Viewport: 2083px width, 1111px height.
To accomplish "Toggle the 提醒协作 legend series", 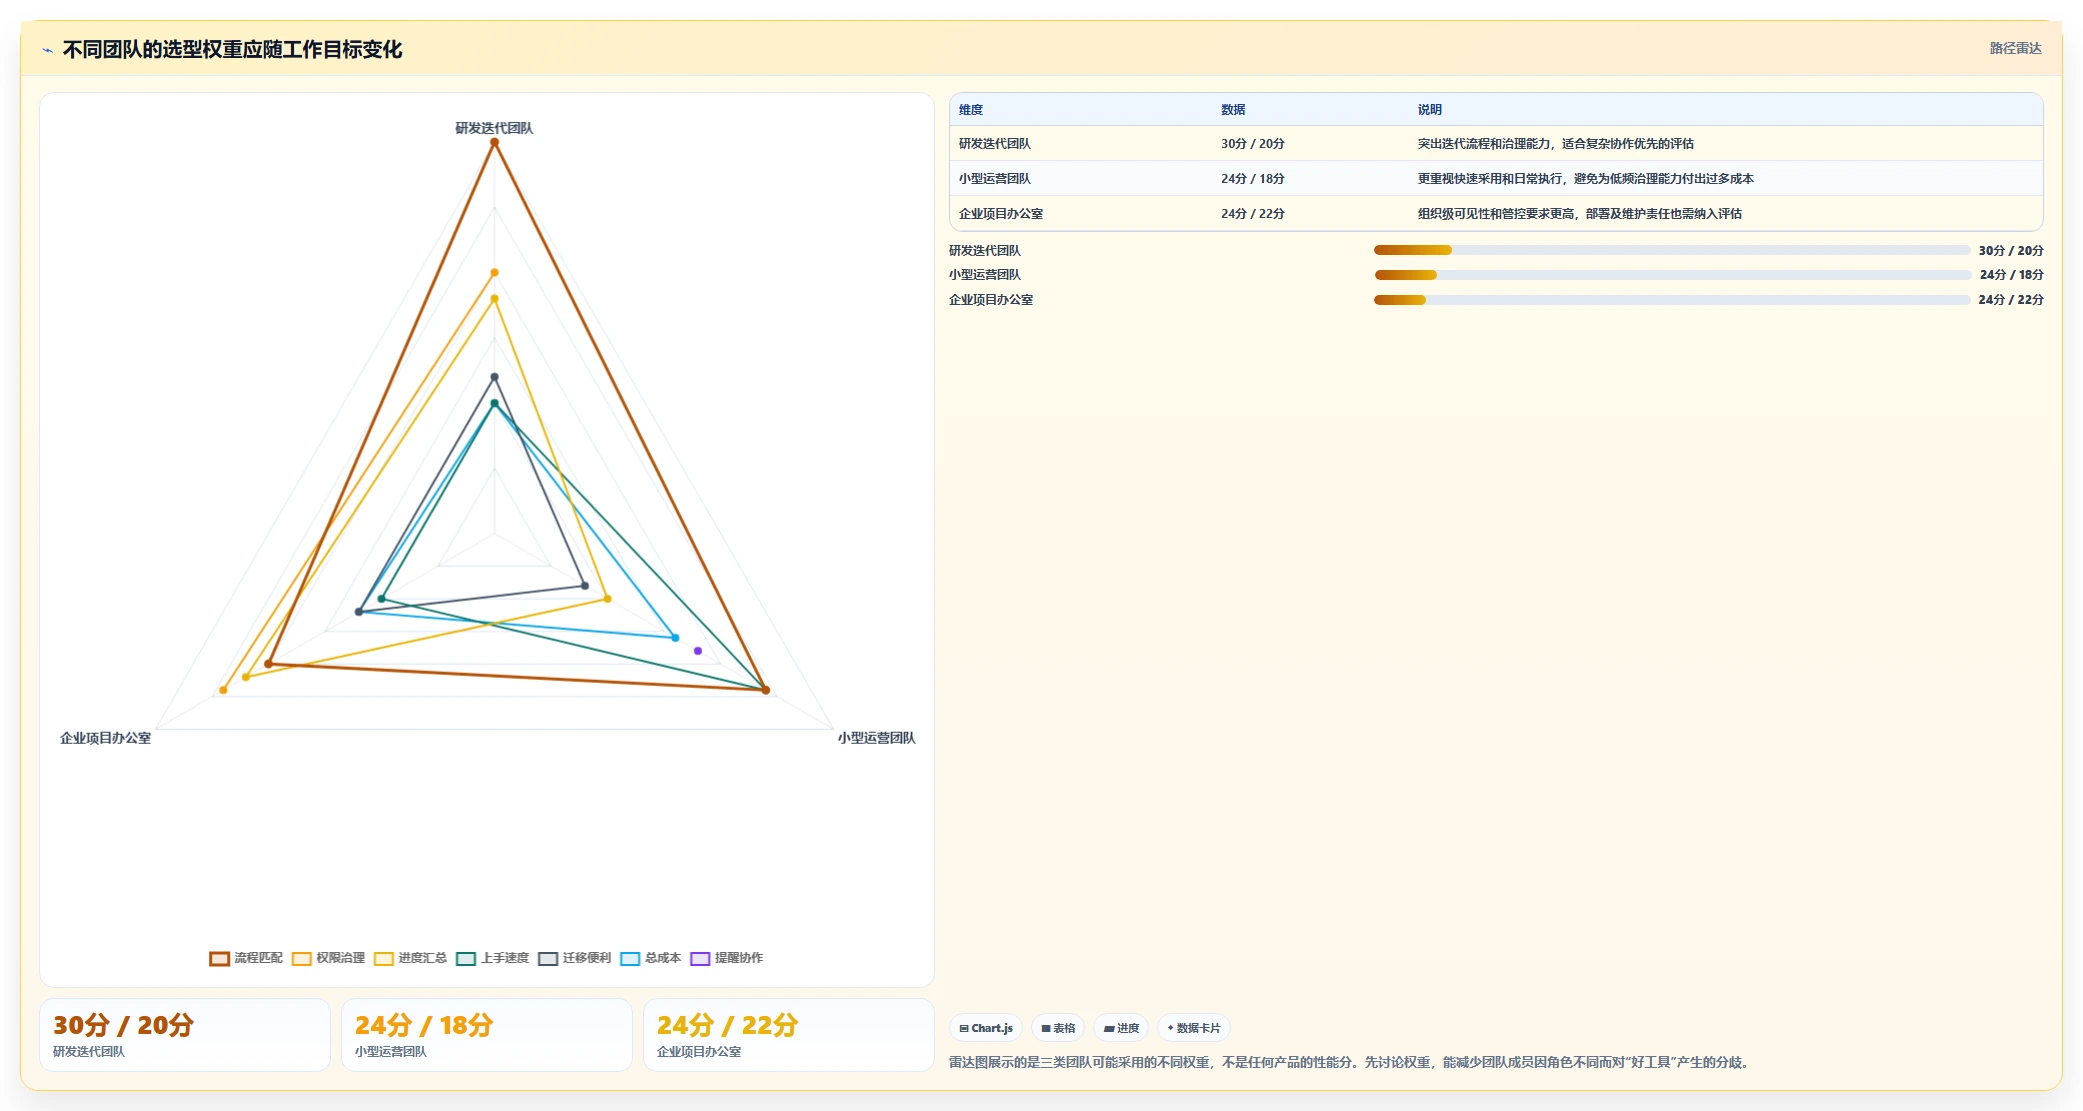I will coord(726,958).
